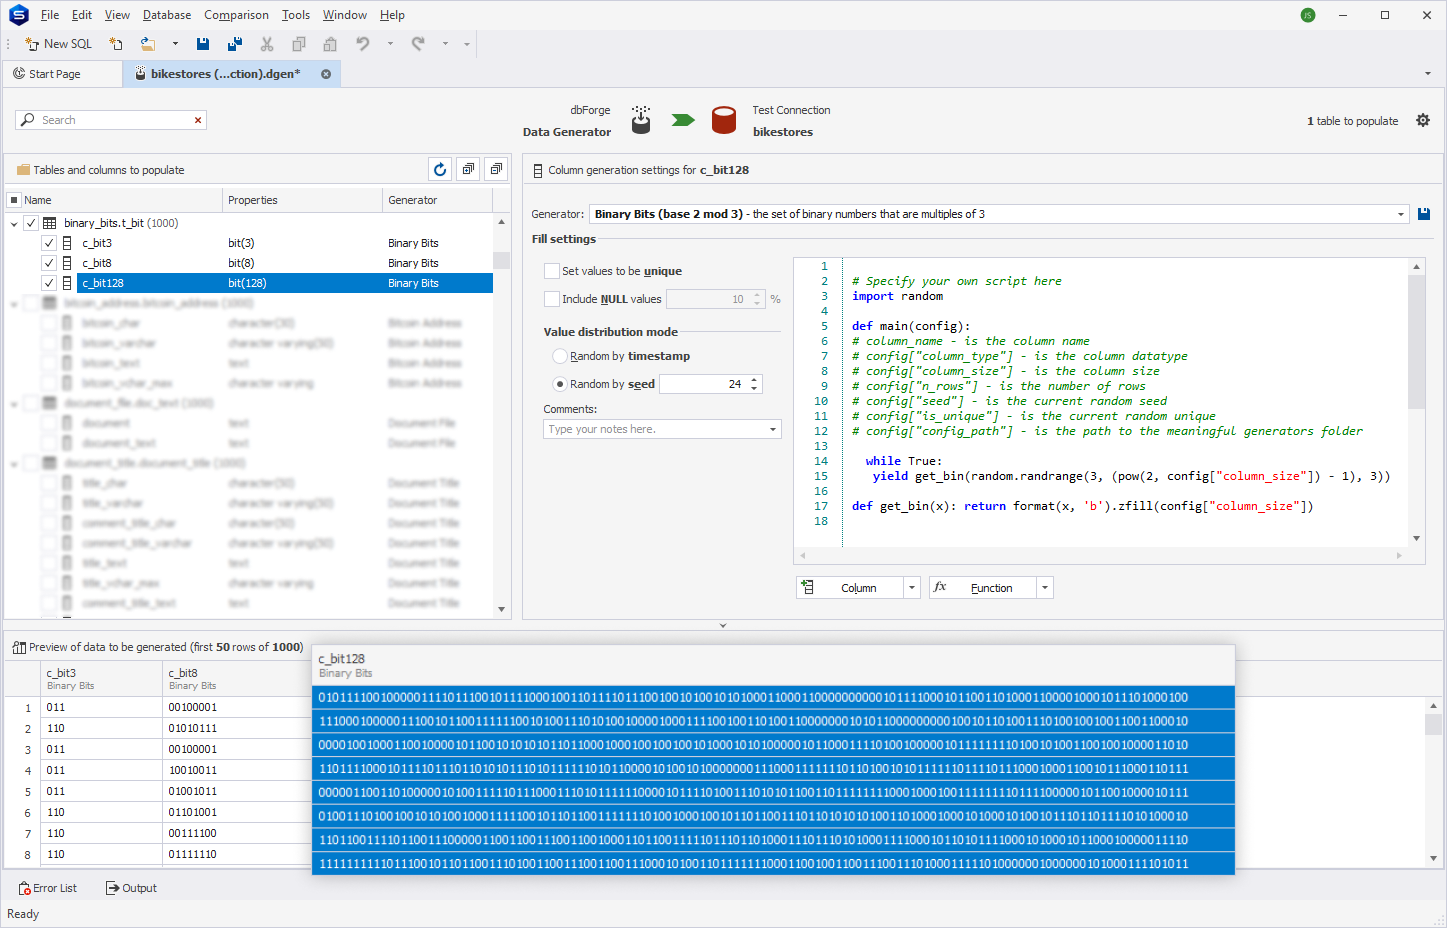The height and width of the screenshot is (928, 1447).
Task: Click the New SQL toolbar button
Action: (x=58, y=44)
